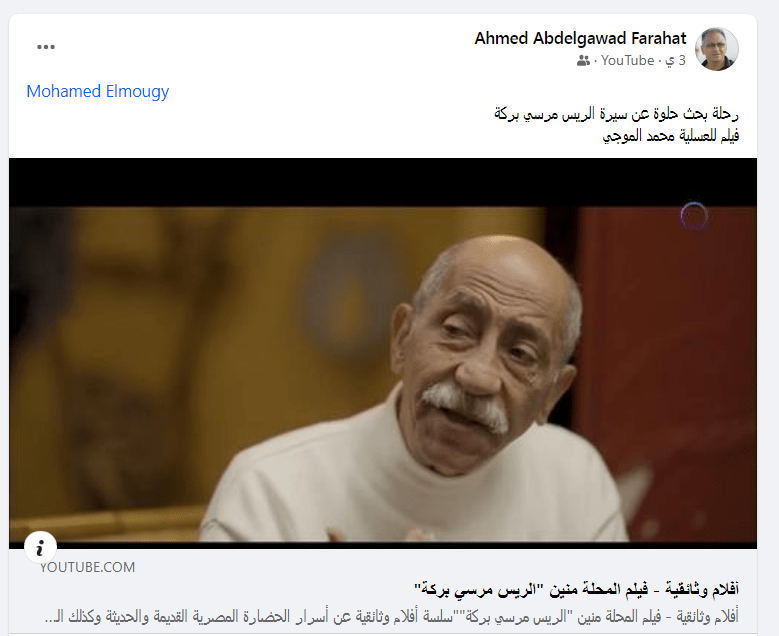Click the loading spinner circle on the video
The height and width of the screenshot is (636, 779).
pyautogui.click(x=694, y=216)
